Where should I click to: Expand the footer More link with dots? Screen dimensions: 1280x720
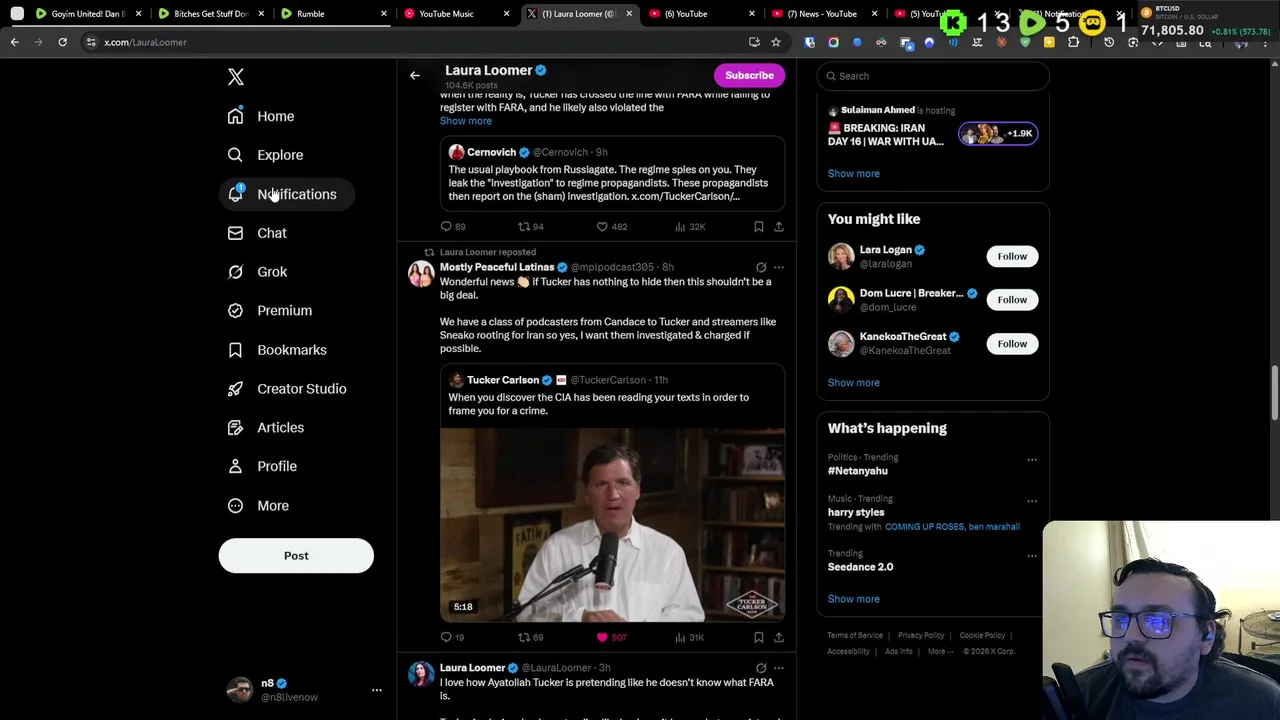click(x=941, y=651)
